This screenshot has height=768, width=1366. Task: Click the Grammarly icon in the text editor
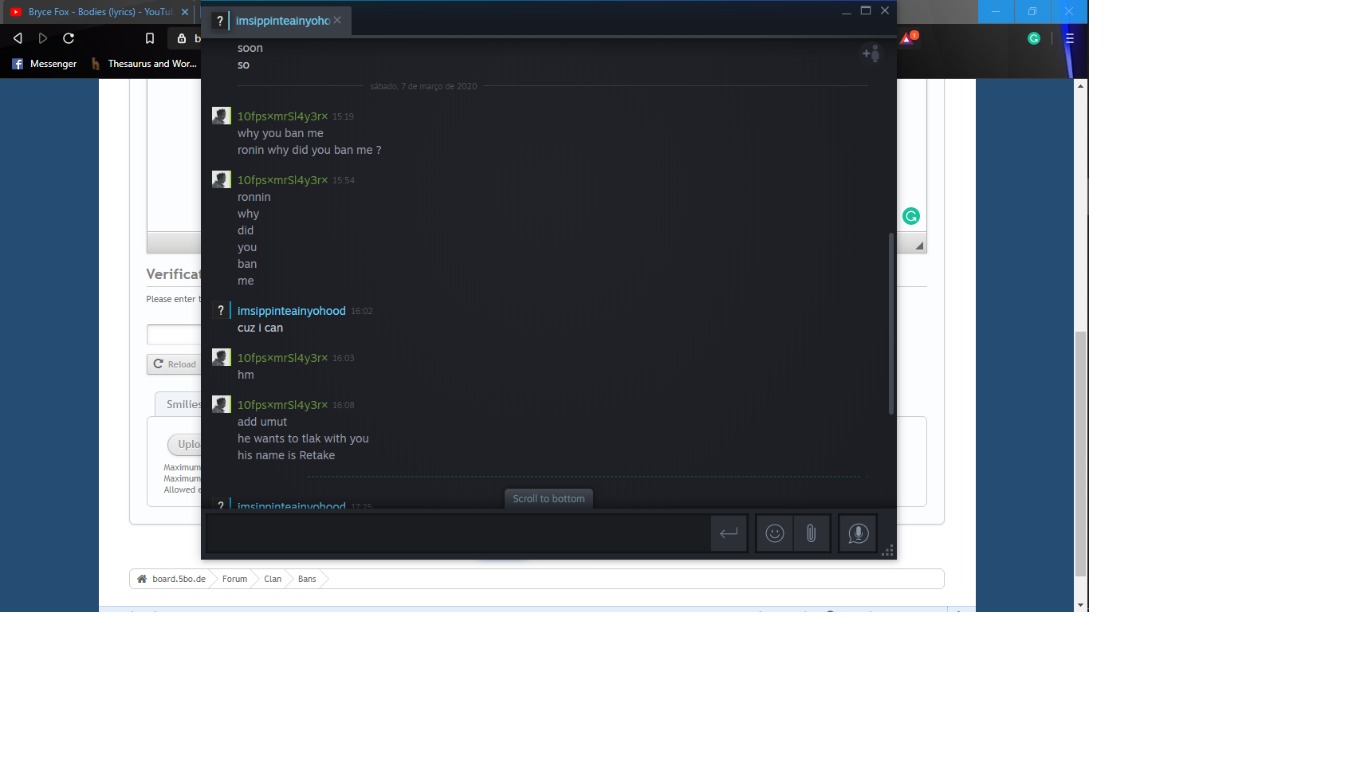click(911, 216)
